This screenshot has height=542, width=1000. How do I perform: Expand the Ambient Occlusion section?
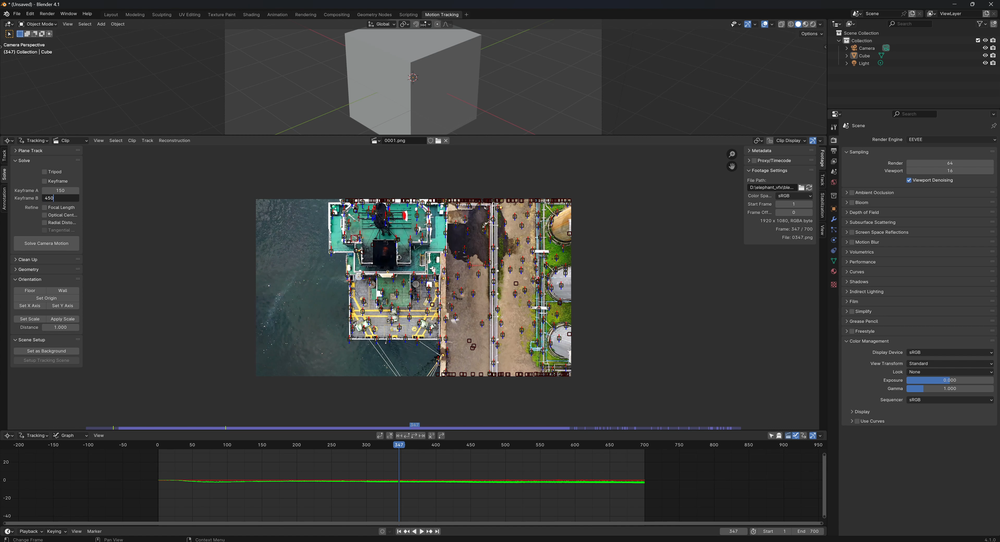coord(874,192)
